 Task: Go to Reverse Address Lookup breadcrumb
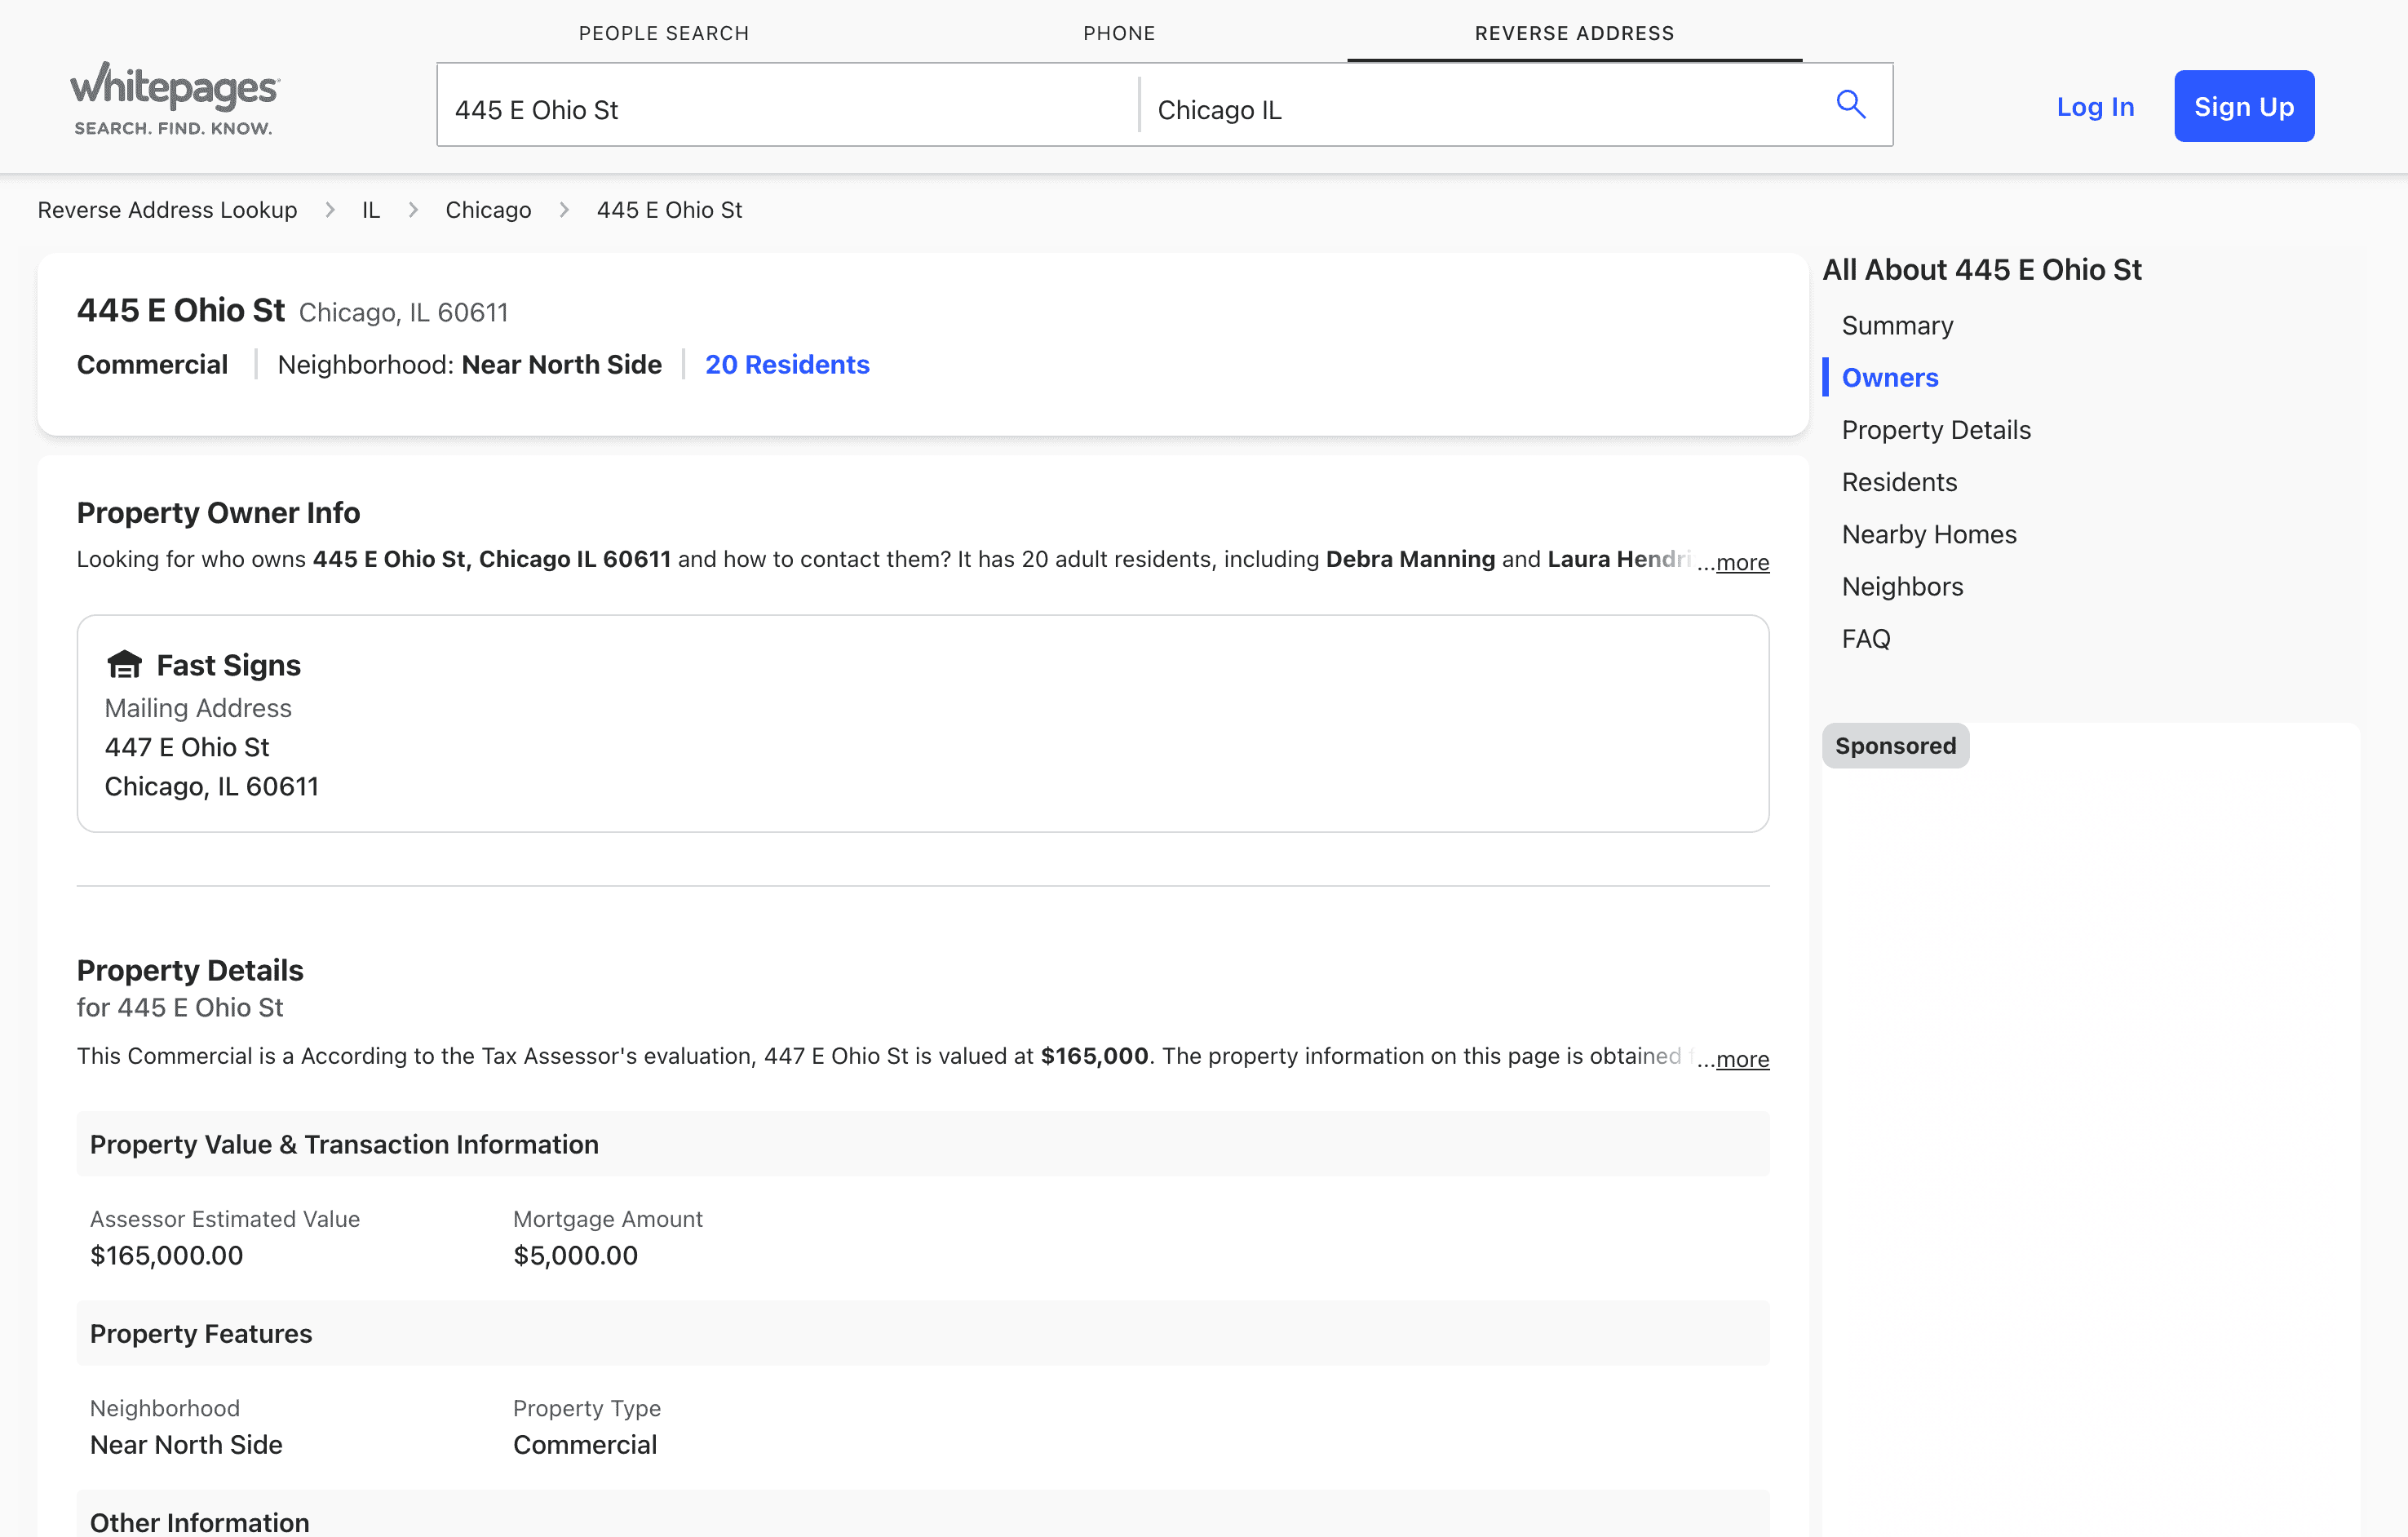tap(167, 210)
